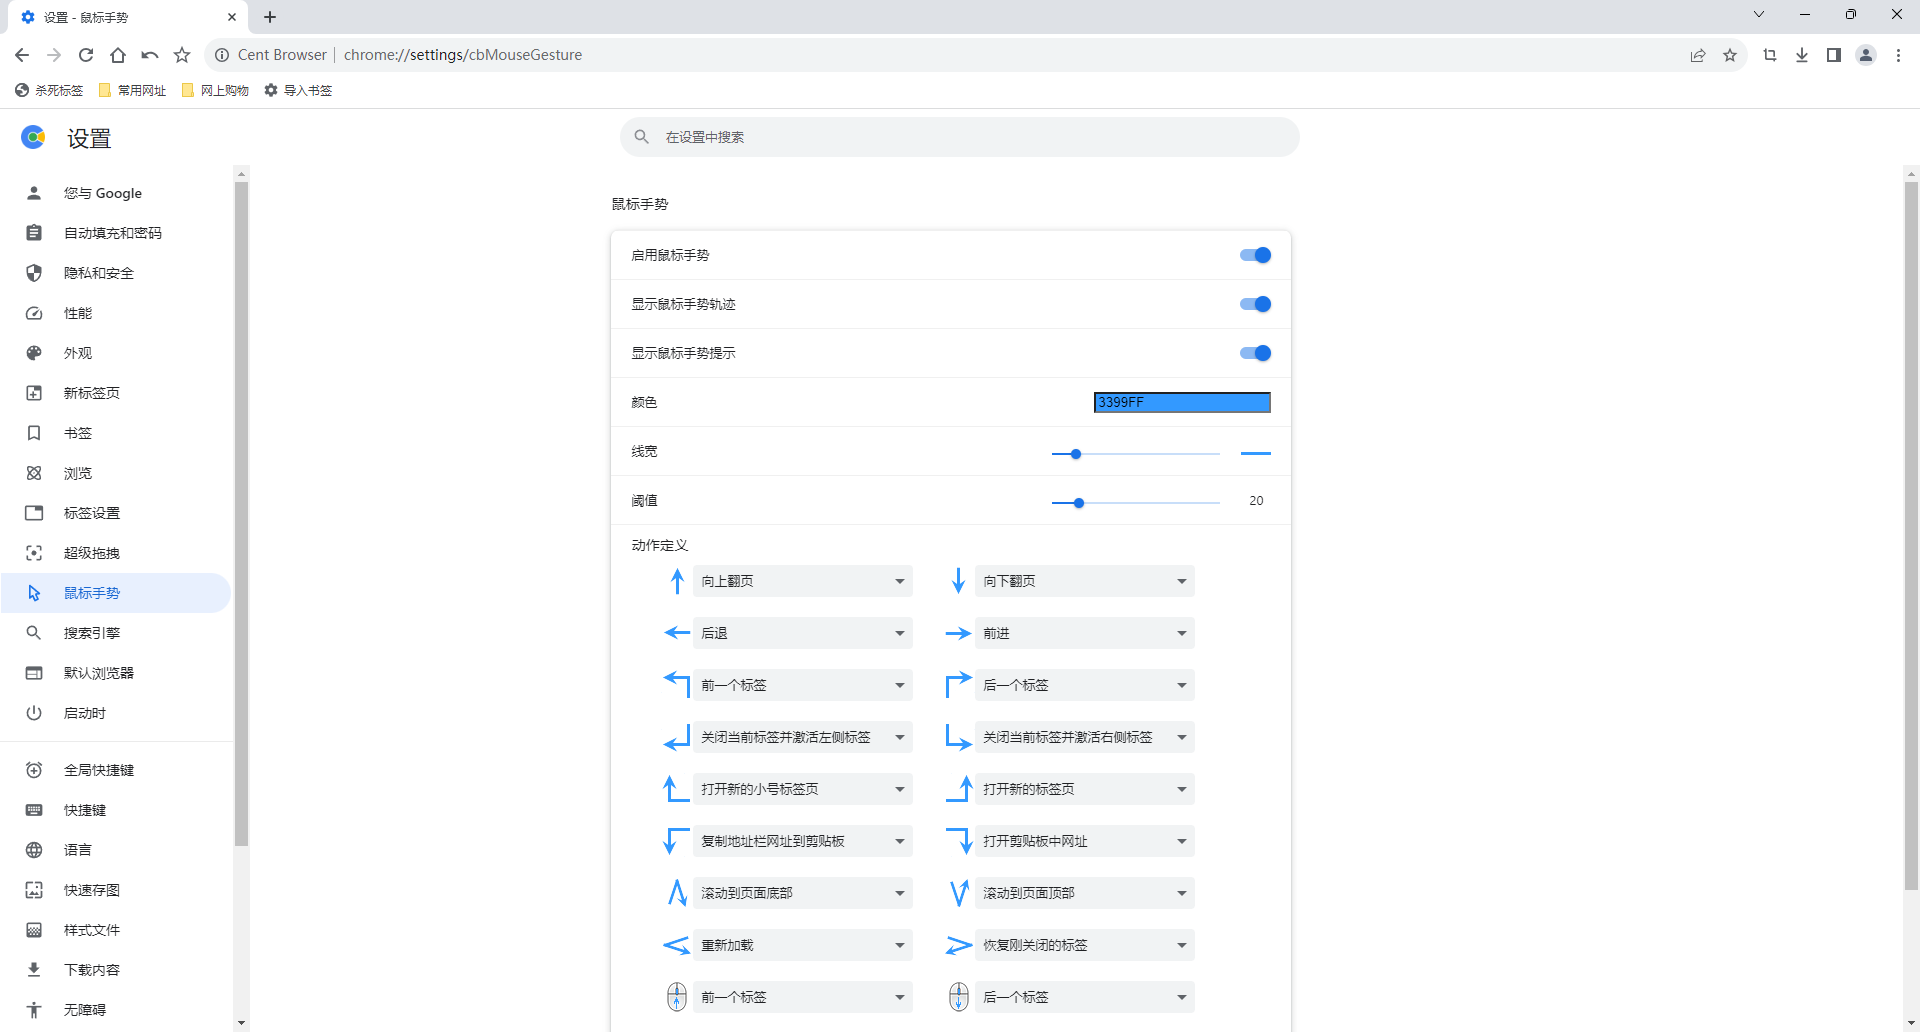Image resolution: width=1920 pixels, height=1032 pixels.
Task: Select 快速存图 in the sidebar
Action: coord(116,890)
